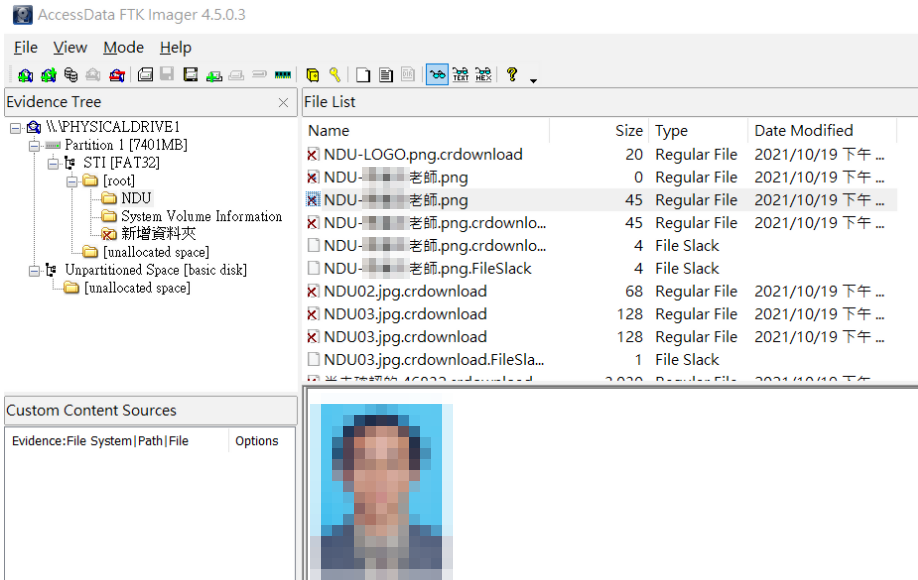Open the File menu
The width and height of the screenshot is (918, 580).
click(x=26, y=47)
